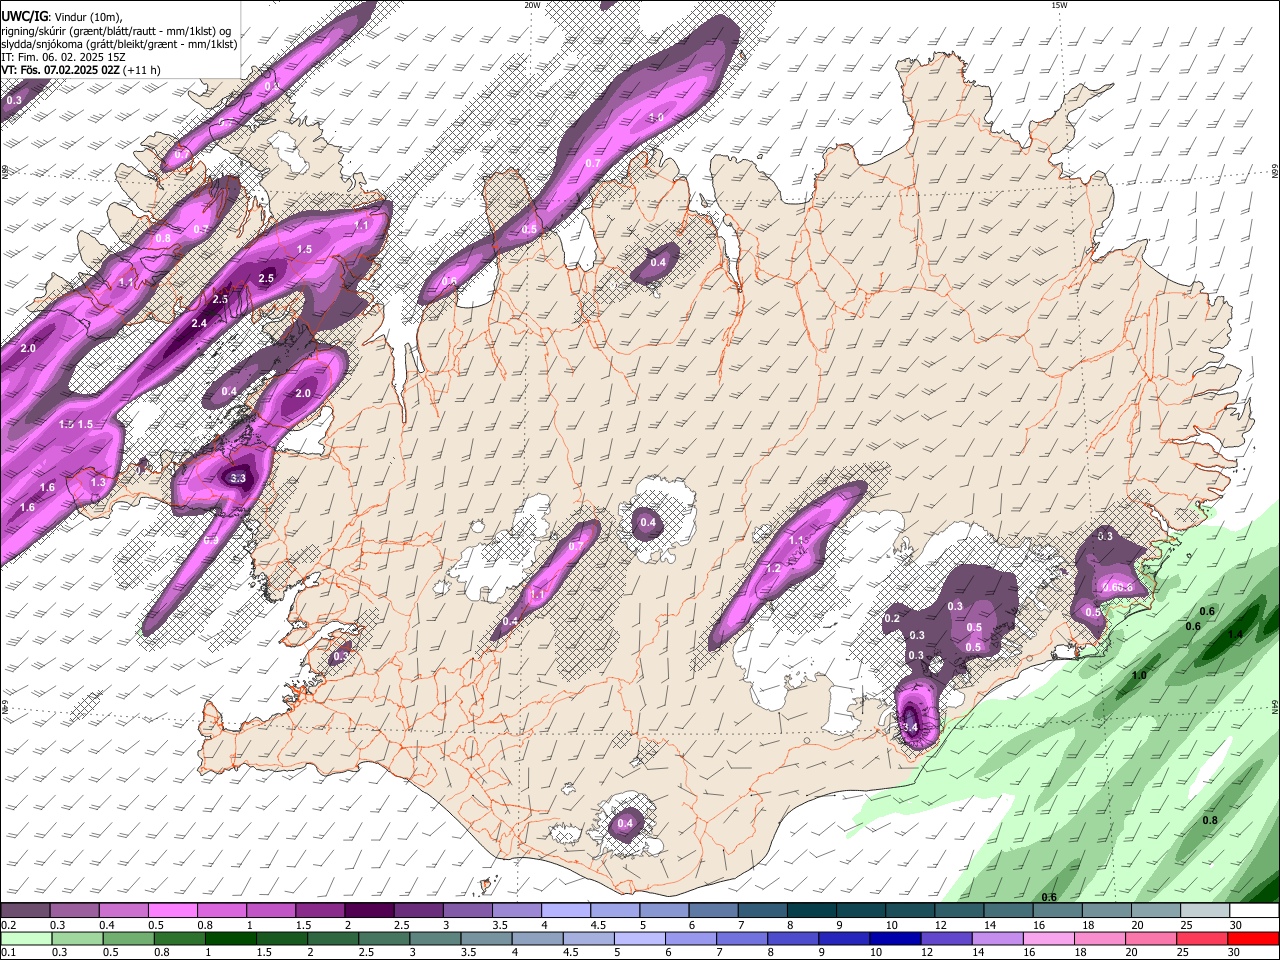Select the dull purple 0.2 swatch, upper legend row

(x=25, y=911)
